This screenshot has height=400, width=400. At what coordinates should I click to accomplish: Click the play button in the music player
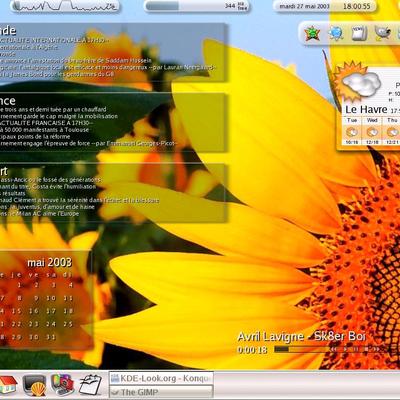(x=345, y=349)
